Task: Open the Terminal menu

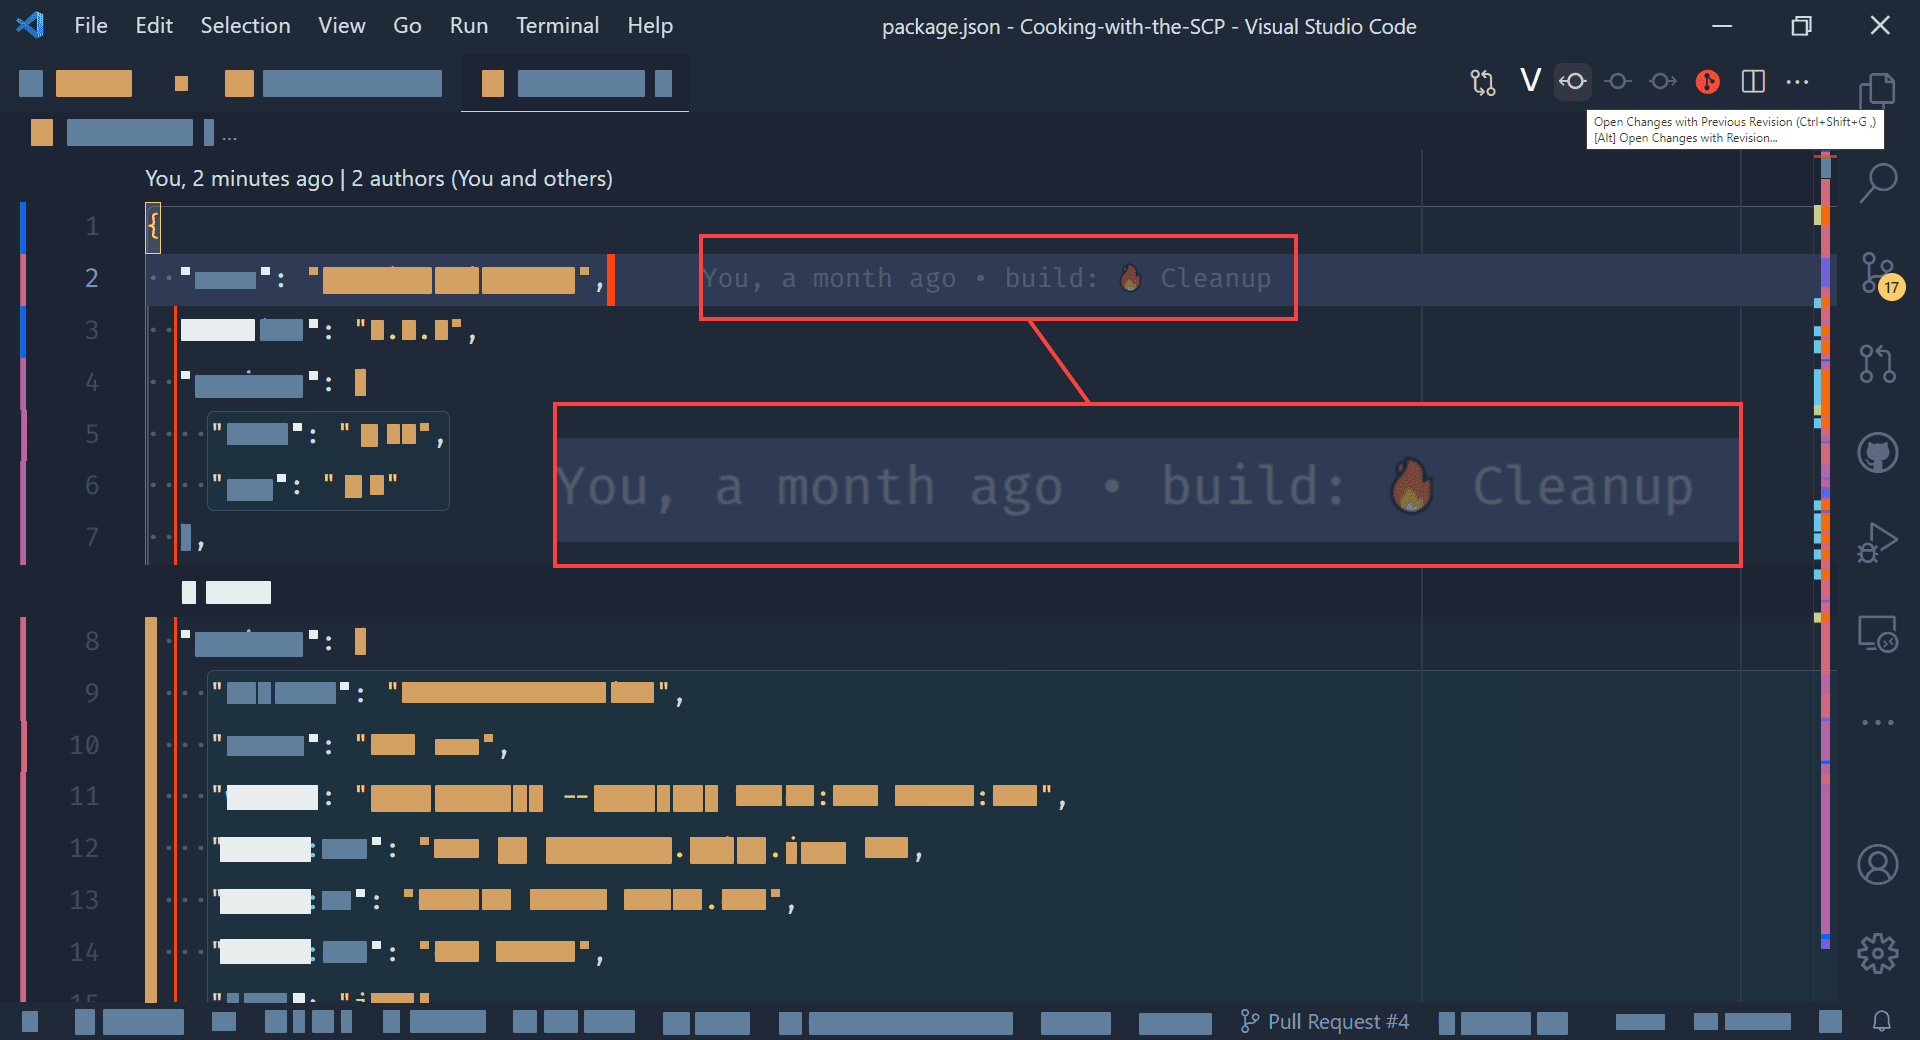Action: [x=557, y=25]
